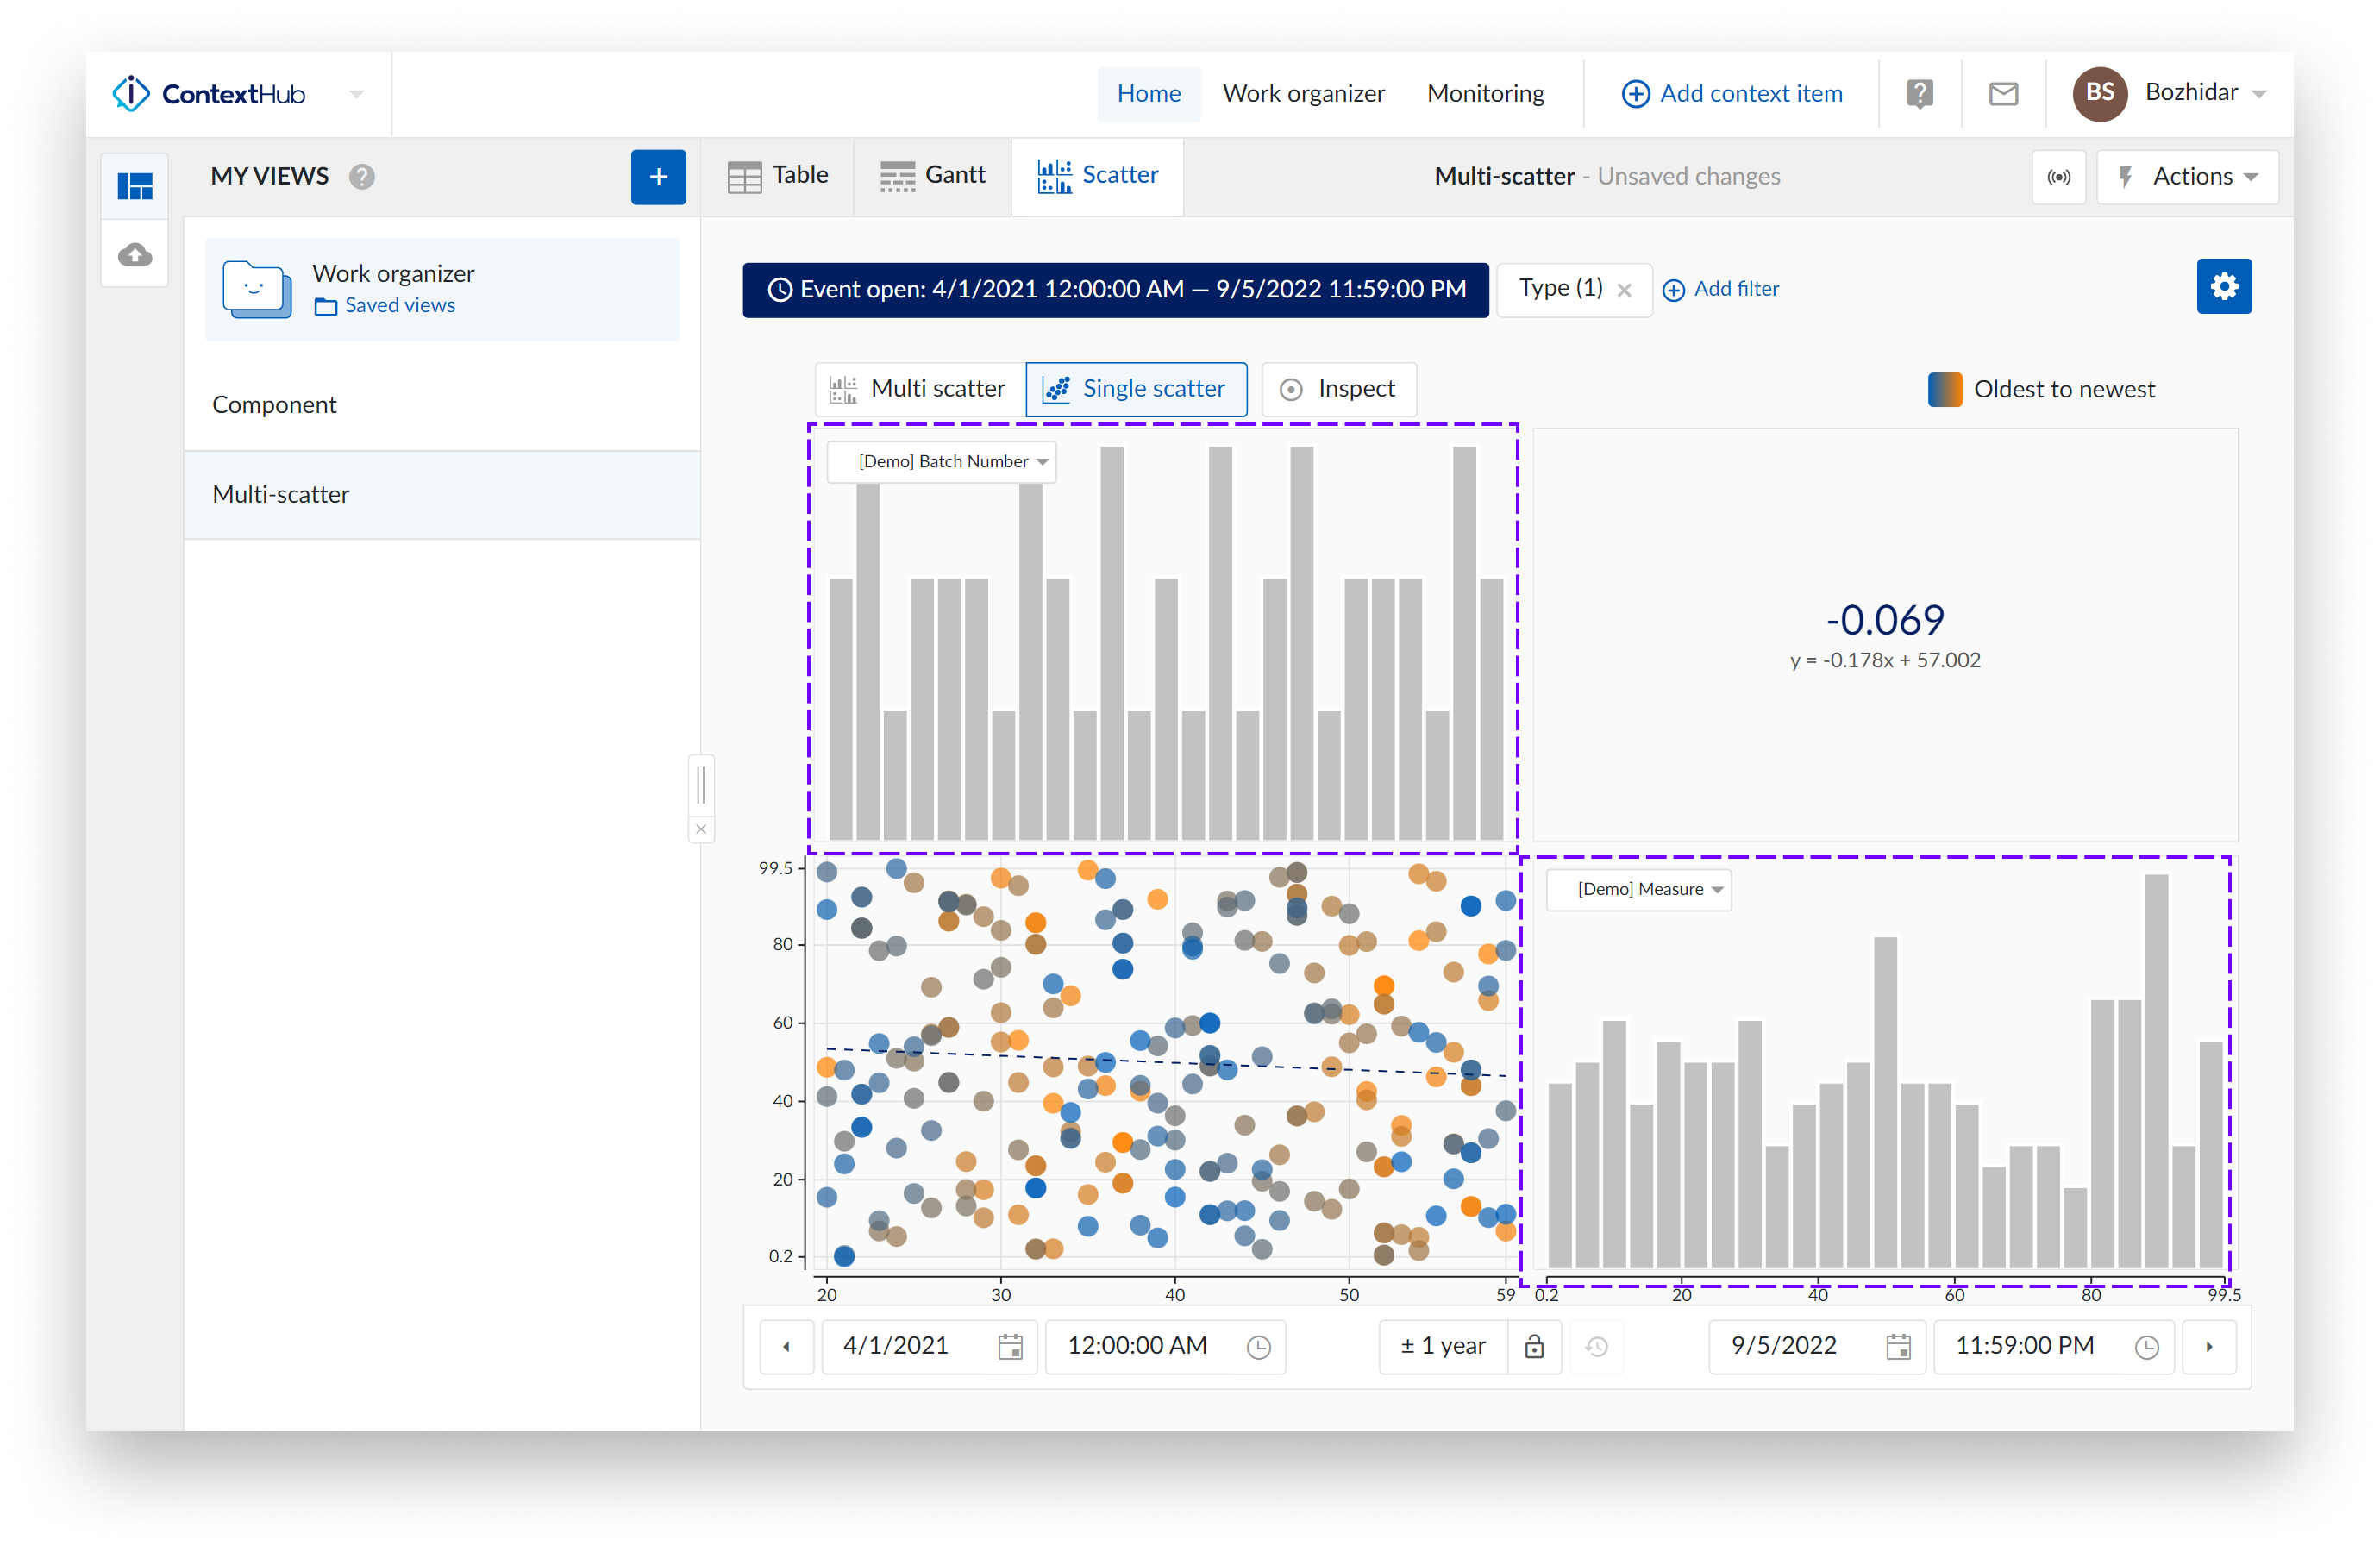Screen dimensions: 2380x1552
Task: Click the Add filter link
Action: click(x=1721, y=289)
